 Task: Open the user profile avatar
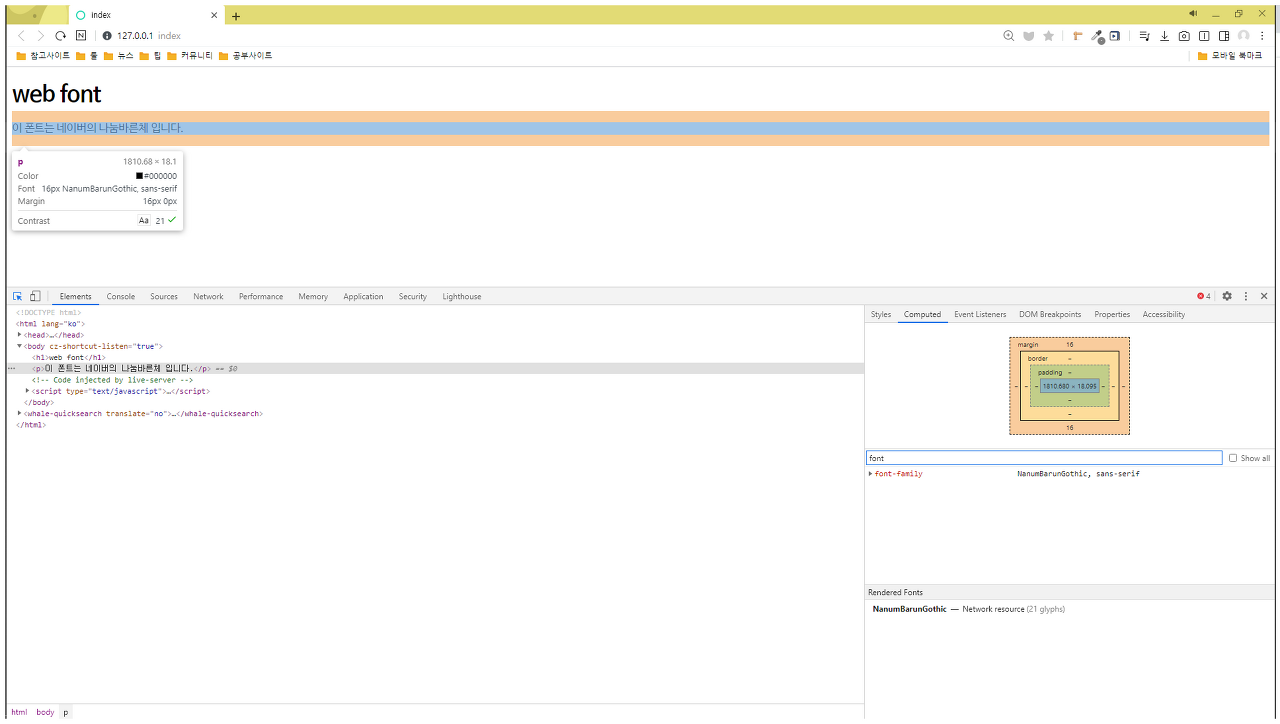click(x=1244, y=36)
